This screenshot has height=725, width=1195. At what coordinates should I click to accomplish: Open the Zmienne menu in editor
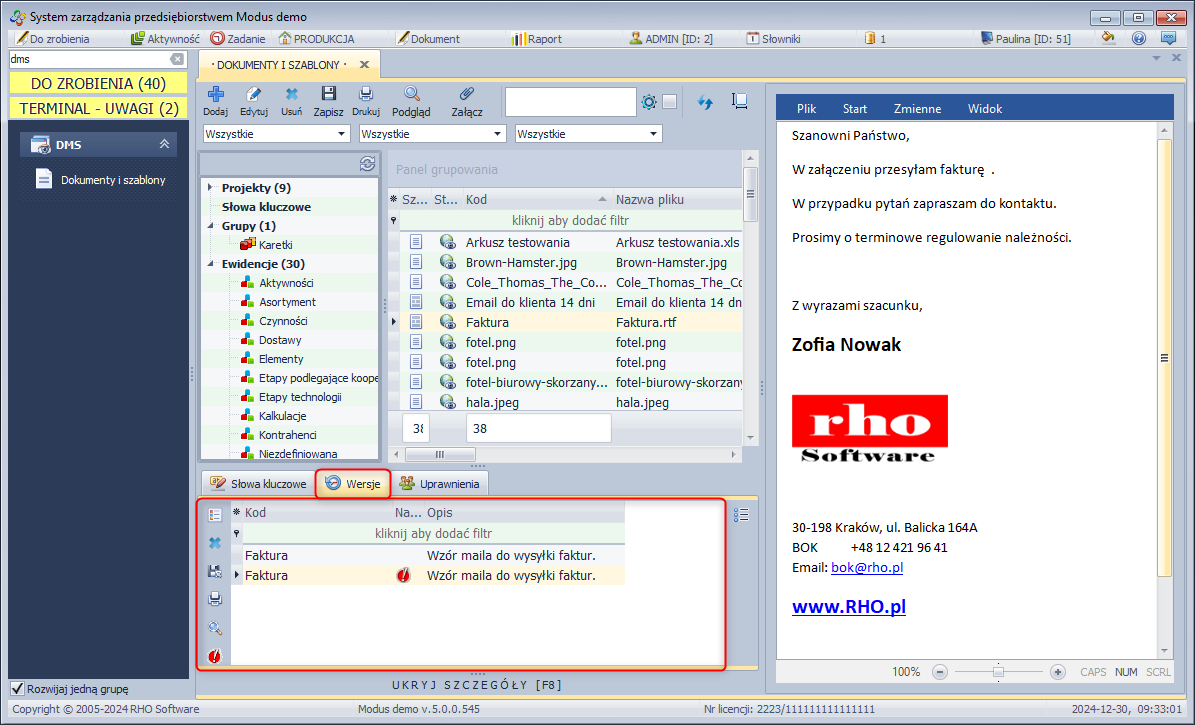[x=918, y=108]
